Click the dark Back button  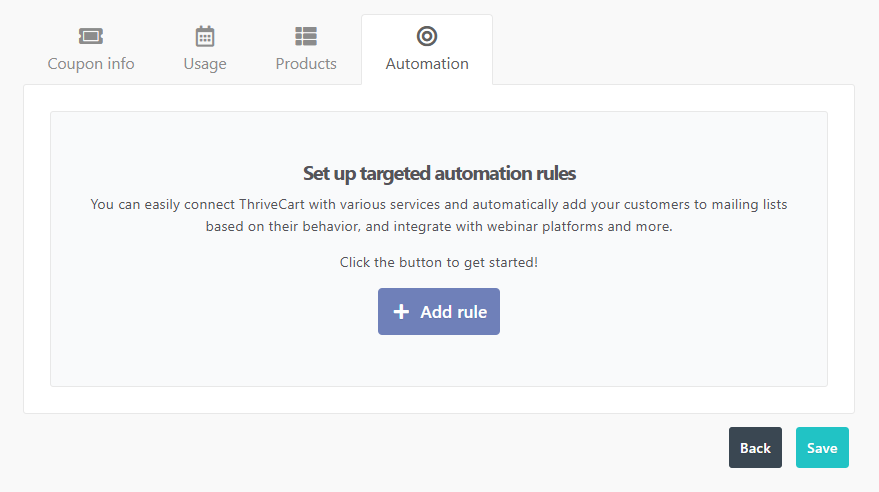[755, 448]
